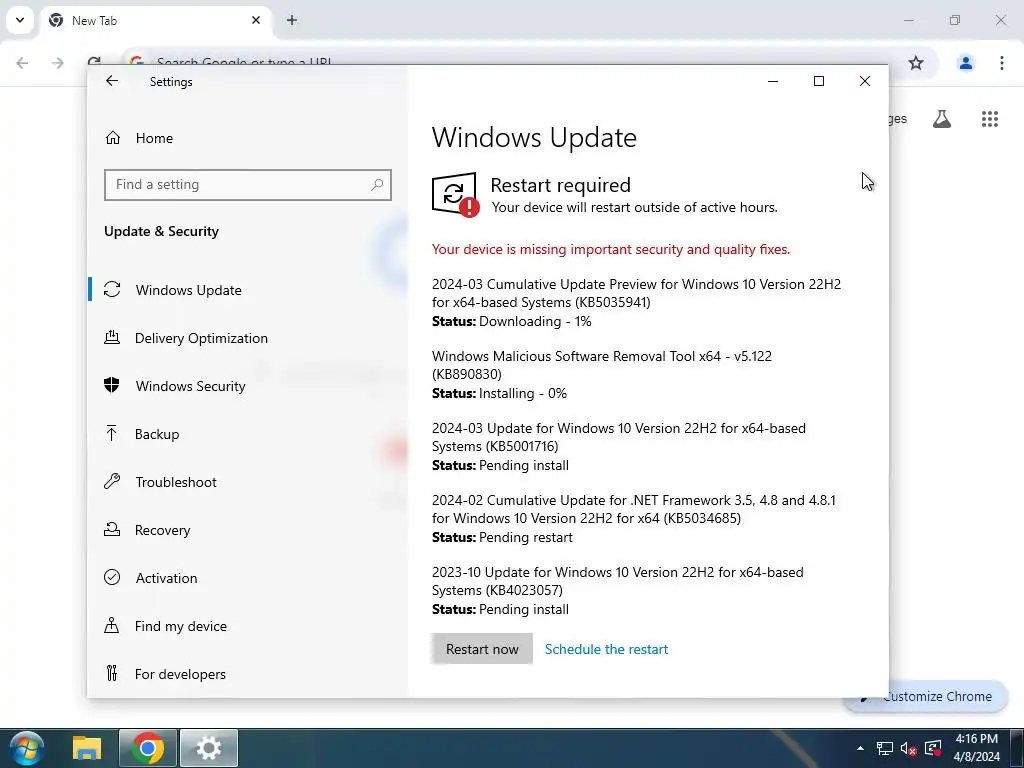
Task: Open the Start menu orb
Action: (27, 748)
